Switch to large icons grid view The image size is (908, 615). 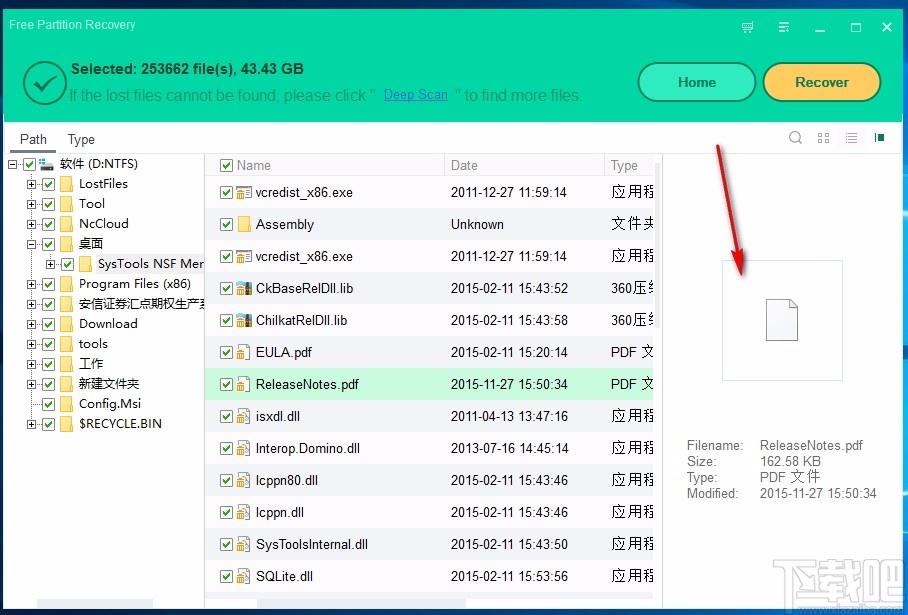coord(823,138)
